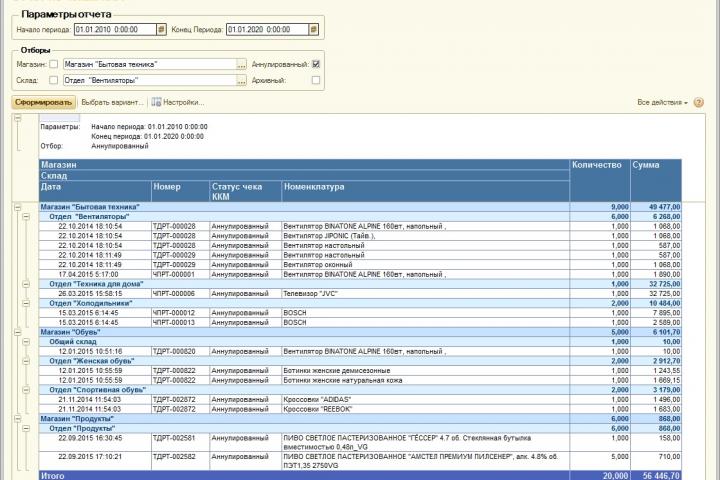720x480 pixels.
Task: Select cell ЧПРТ-000013
Action: [180, 322]
